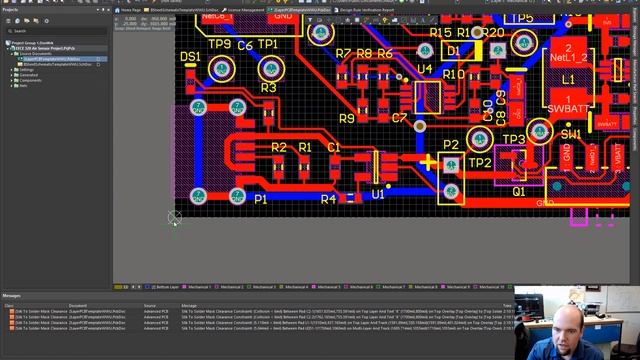Open the Design Rule Verification Report tab
The width and height of the screenshot is (640, 360).
[x=364, y=10]
